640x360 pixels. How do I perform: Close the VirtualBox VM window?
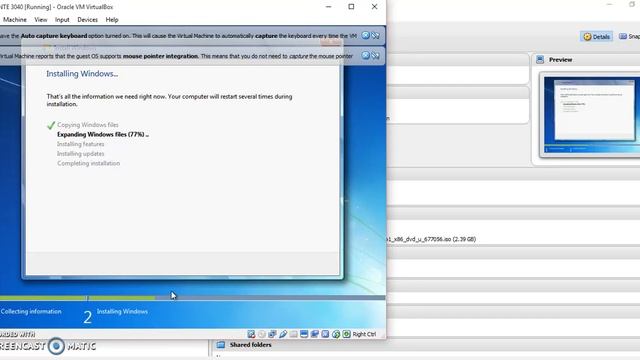tap(374, 7)
